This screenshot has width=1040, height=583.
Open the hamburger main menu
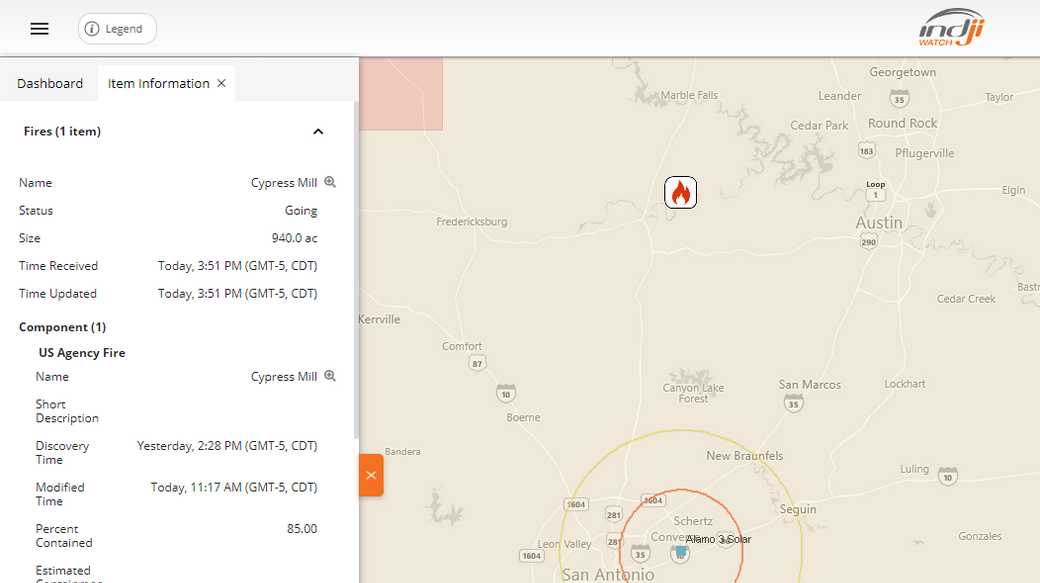(39, 29)
